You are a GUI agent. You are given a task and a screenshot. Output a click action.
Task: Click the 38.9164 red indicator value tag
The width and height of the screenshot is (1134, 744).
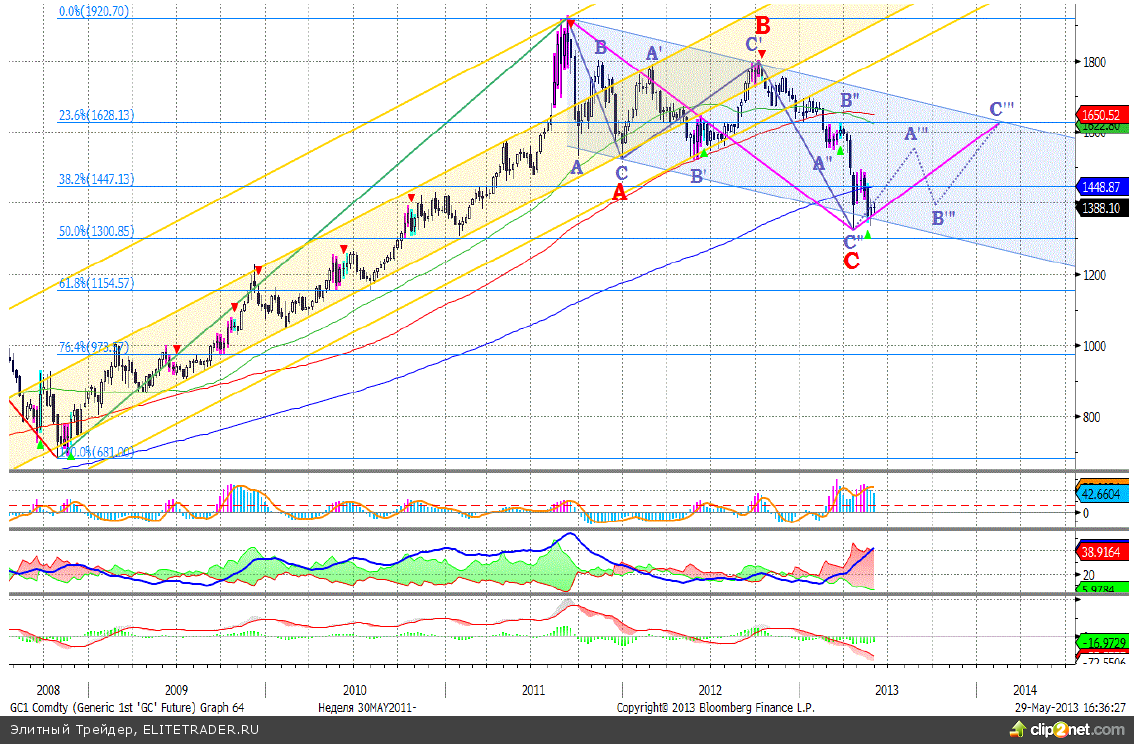(x=1103, y=551)
